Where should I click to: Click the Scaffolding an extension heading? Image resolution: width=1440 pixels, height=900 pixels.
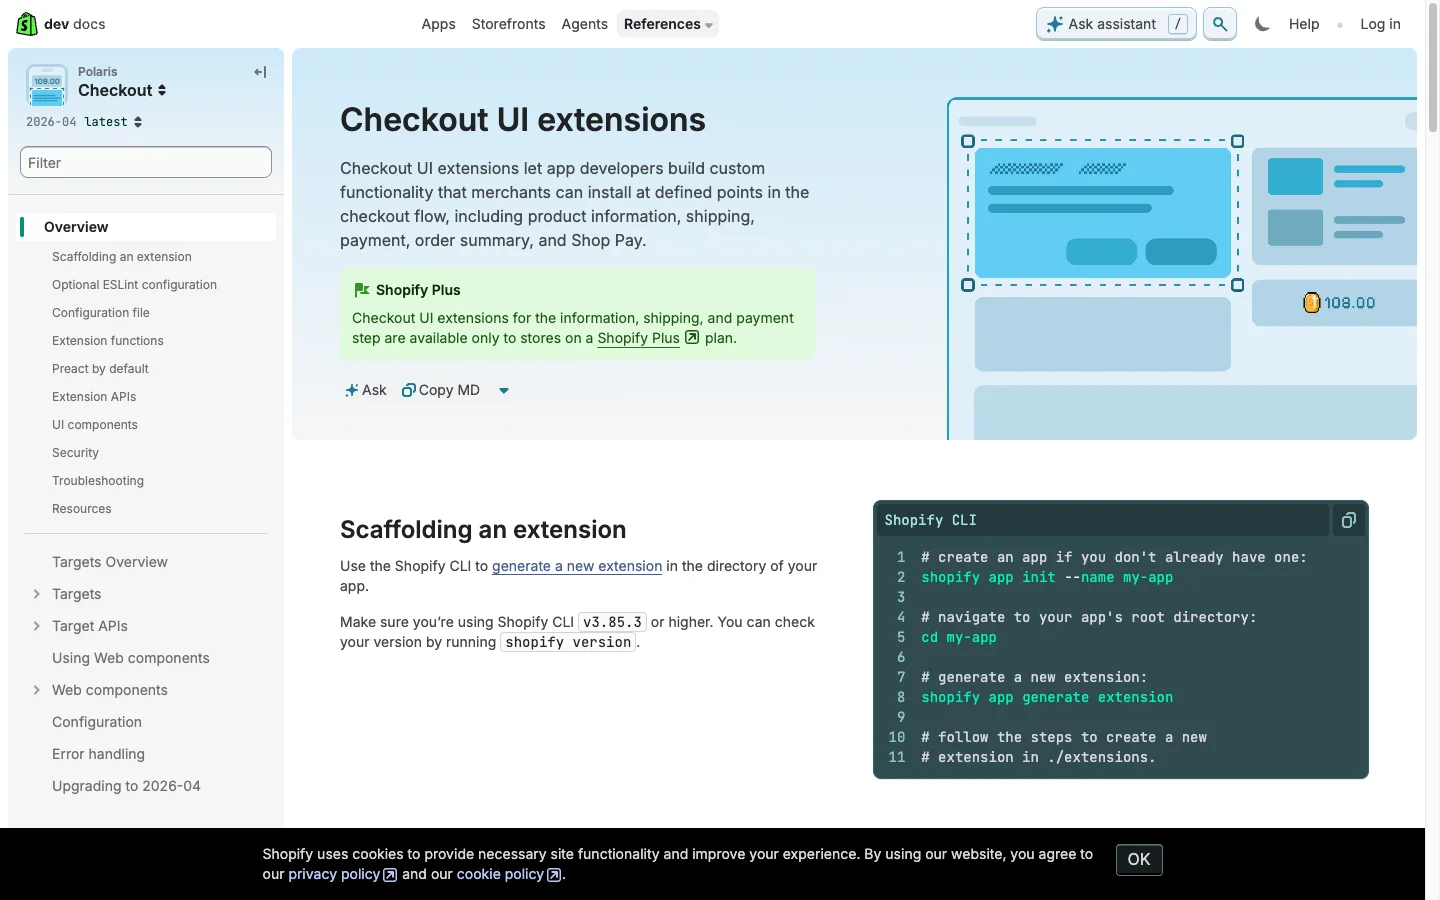(483, 530)
